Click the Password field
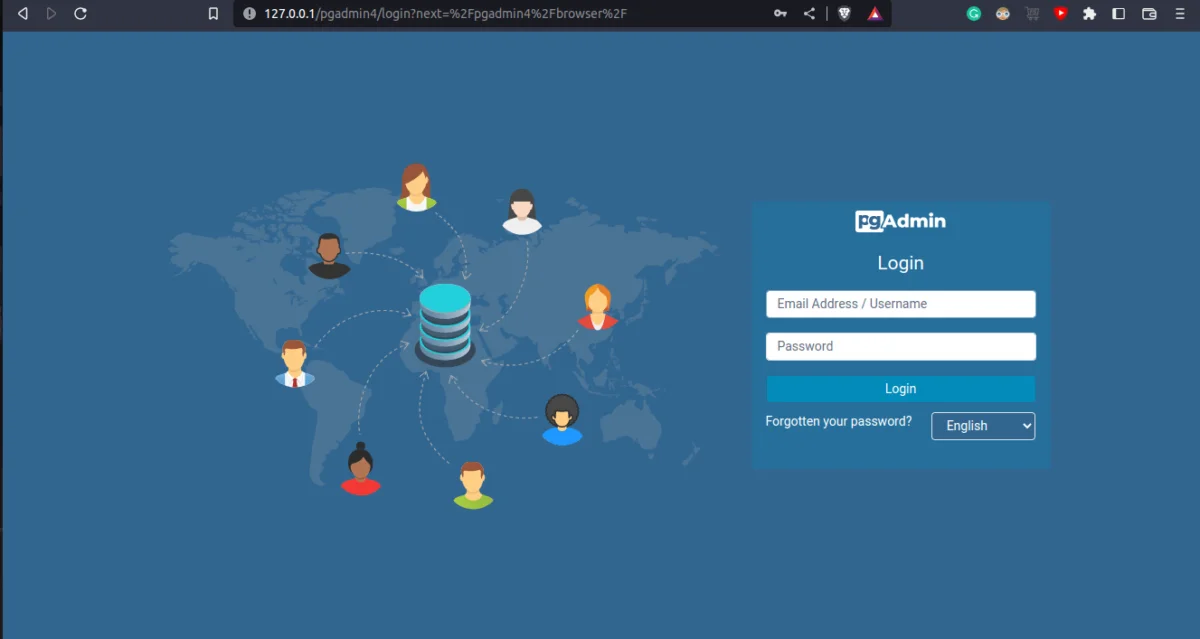The width and height of the screenshot is (1200, 639). 900,346
